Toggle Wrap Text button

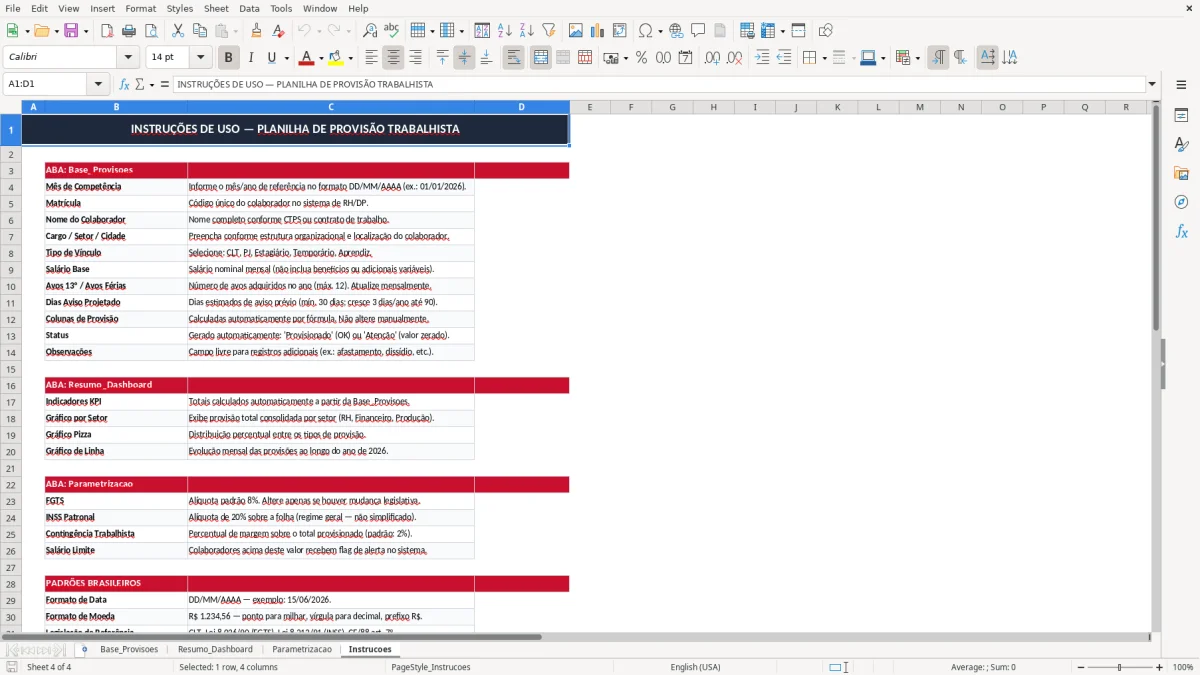click(514, 58)
